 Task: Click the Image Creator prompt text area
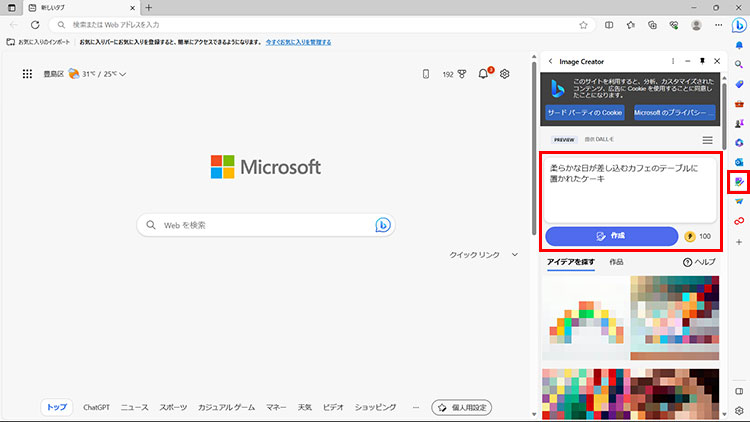tap(630, 188)
